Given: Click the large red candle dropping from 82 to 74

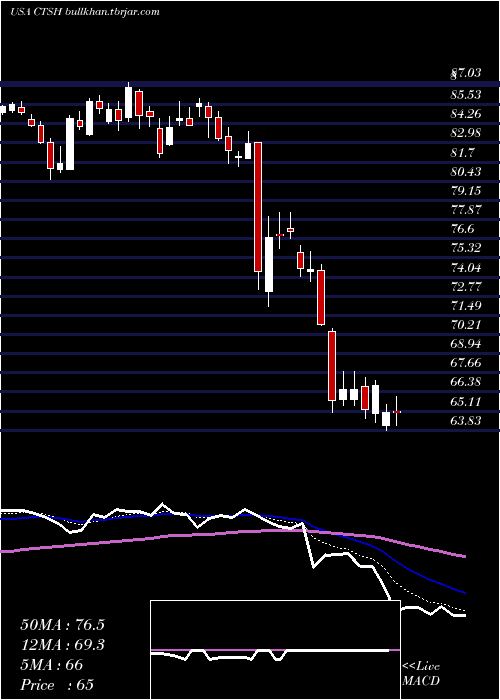Looking at the screenshot, I should click(258, 207).
